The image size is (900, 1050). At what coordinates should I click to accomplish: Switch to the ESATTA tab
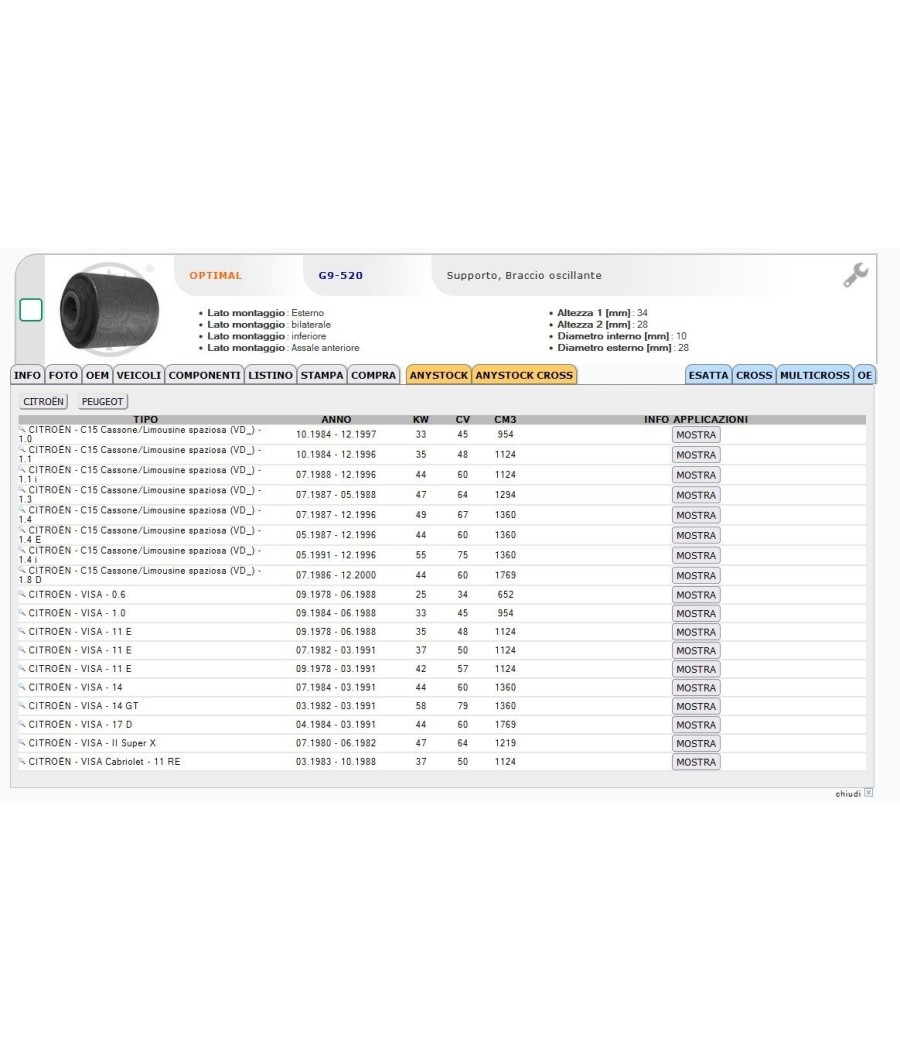(708, 375)
